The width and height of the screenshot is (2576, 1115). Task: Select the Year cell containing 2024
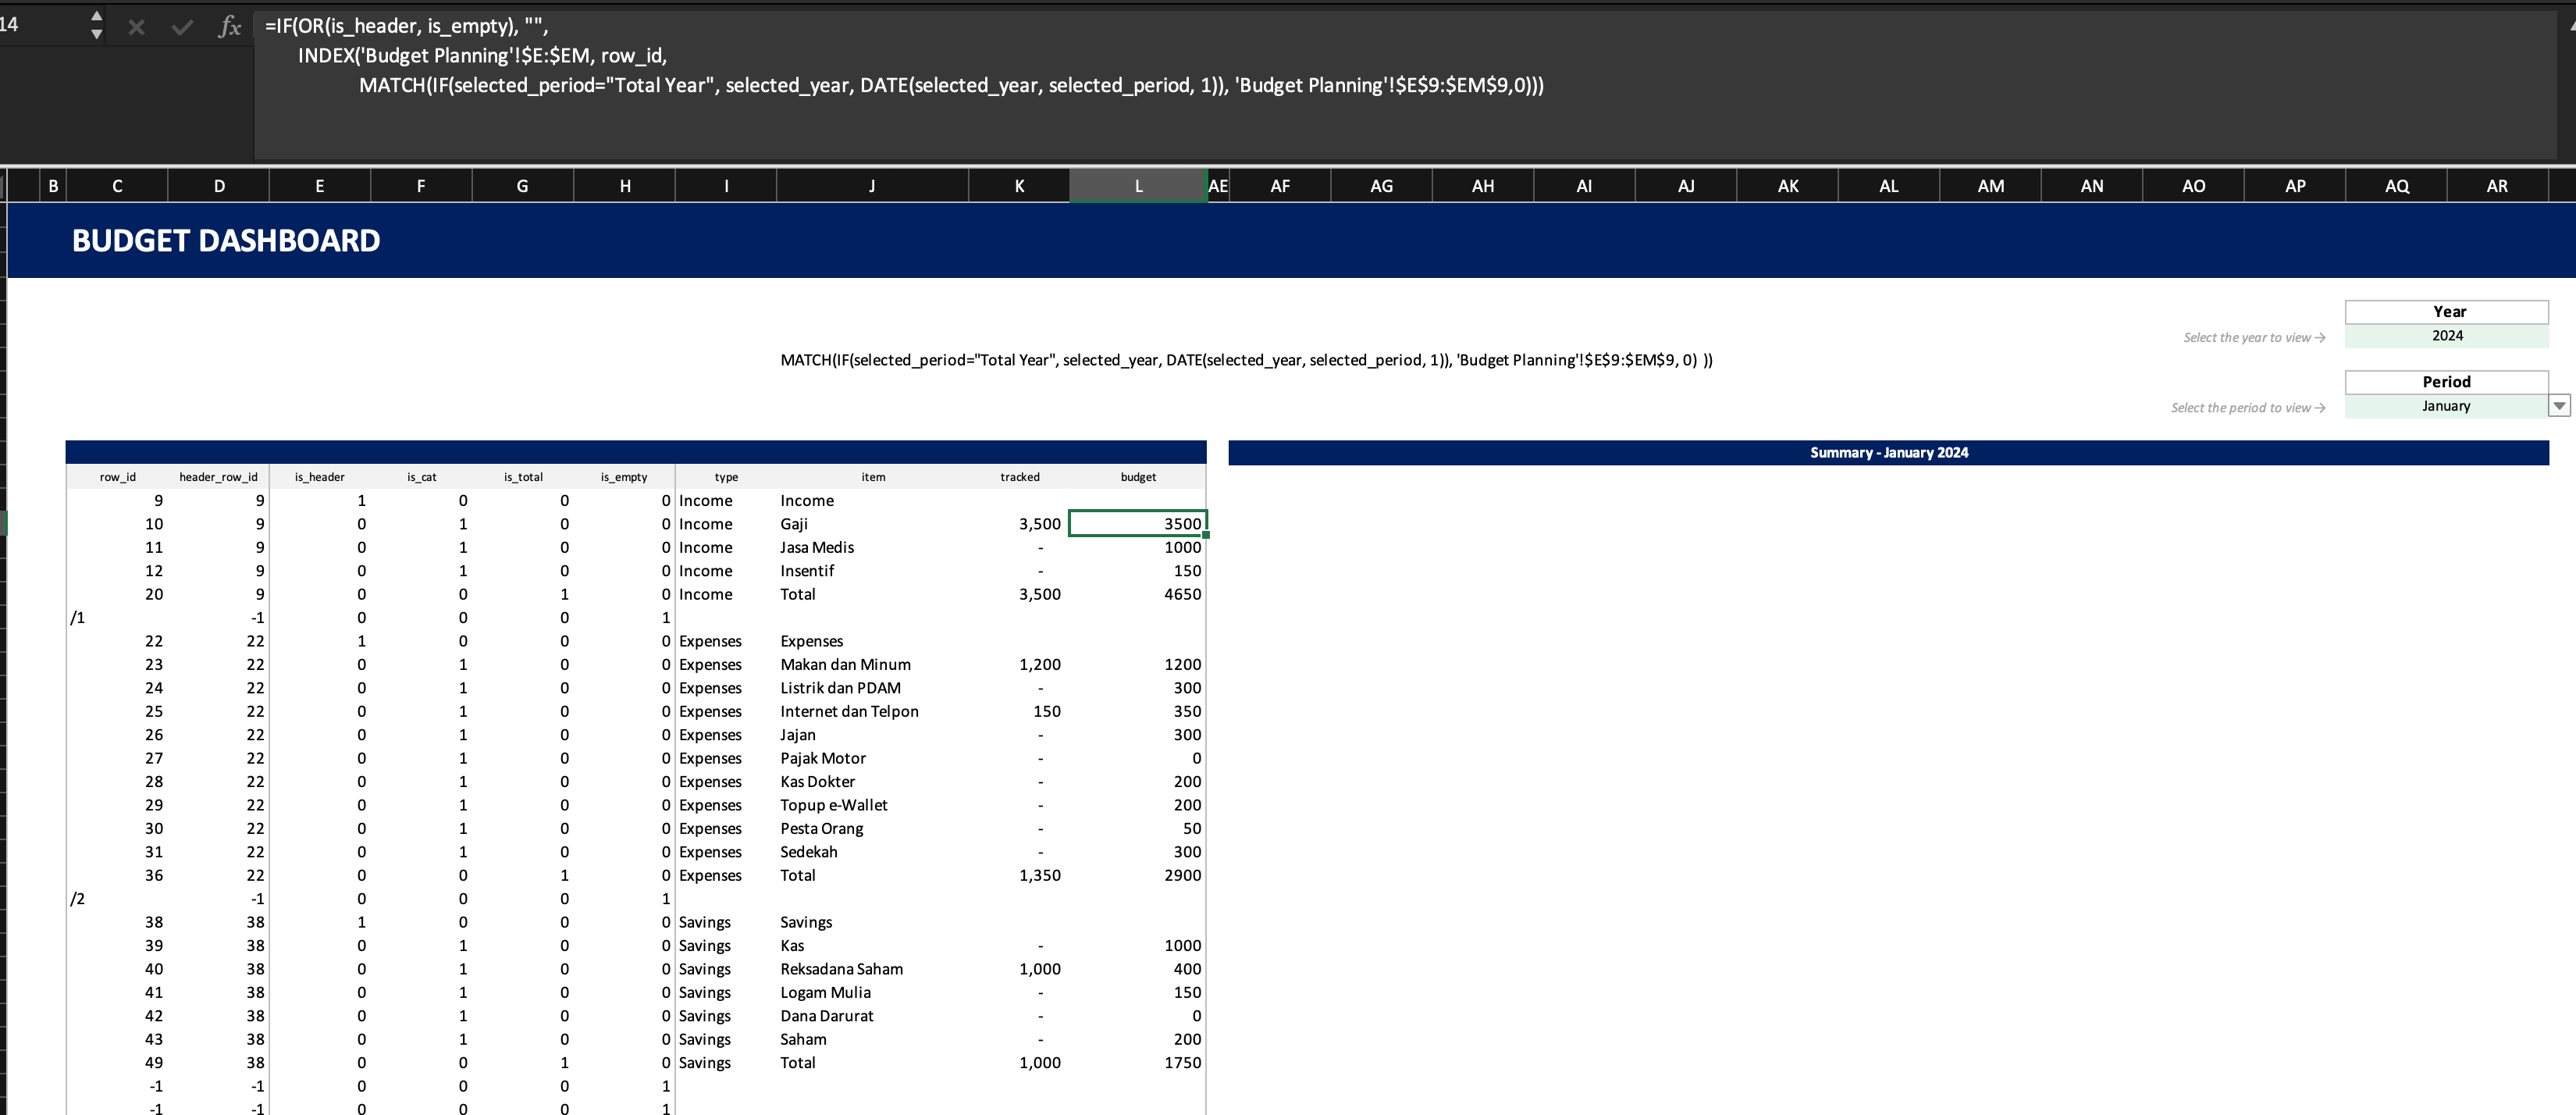(x=2447, y=336)
